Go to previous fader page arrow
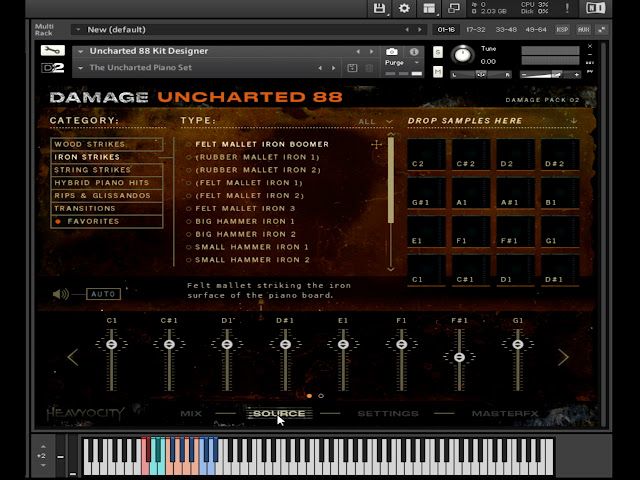 (x=73, y=357)
